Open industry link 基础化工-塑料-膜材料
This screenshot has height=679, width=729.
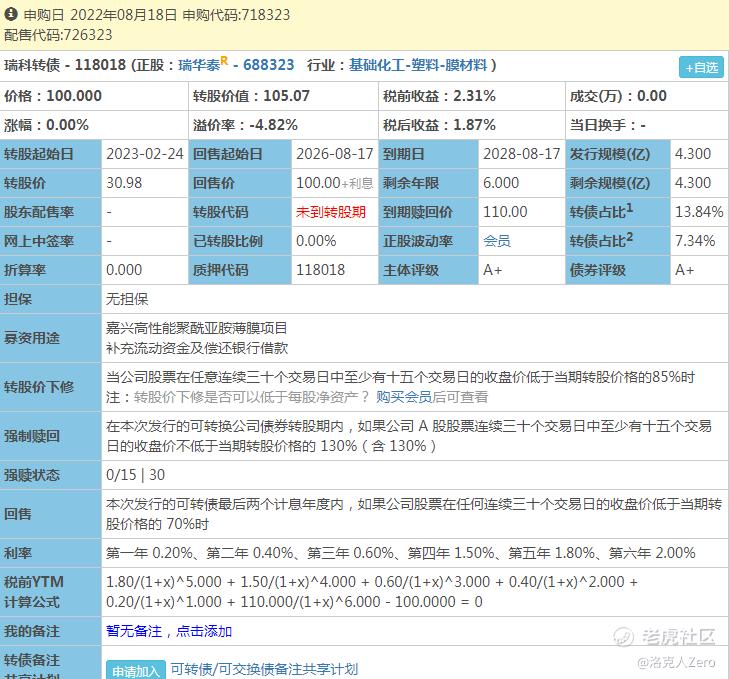[x=418, y=65]
